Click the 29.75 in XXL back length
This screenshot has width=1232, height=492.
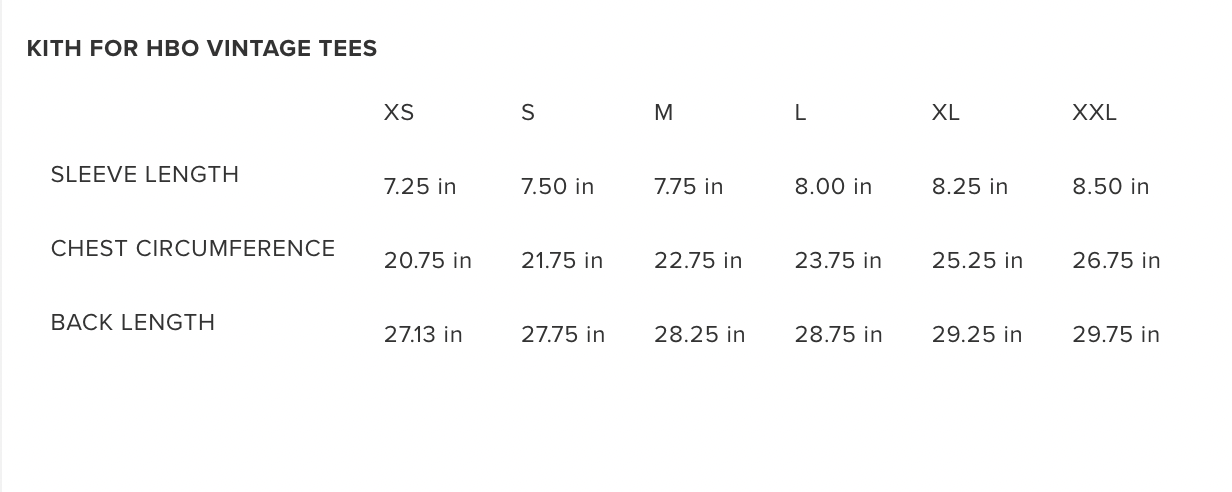(x=1116, y=335)
